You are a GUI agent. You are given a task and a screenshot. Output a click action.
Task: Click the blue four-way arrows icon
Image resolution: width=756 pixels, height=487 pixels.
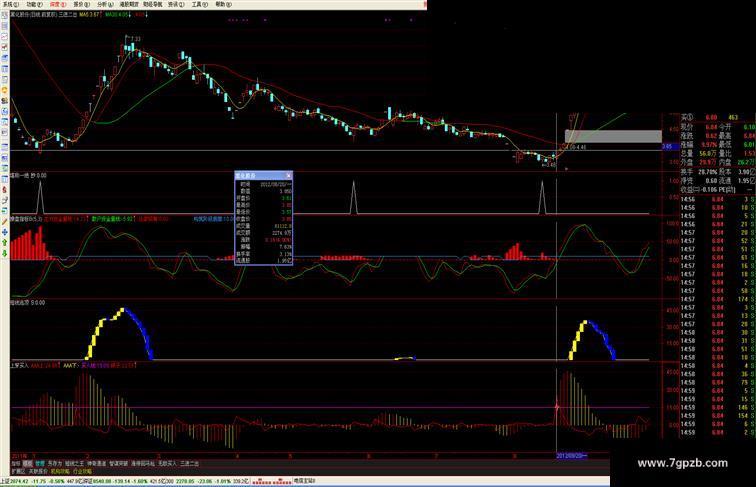coord(4,232)
